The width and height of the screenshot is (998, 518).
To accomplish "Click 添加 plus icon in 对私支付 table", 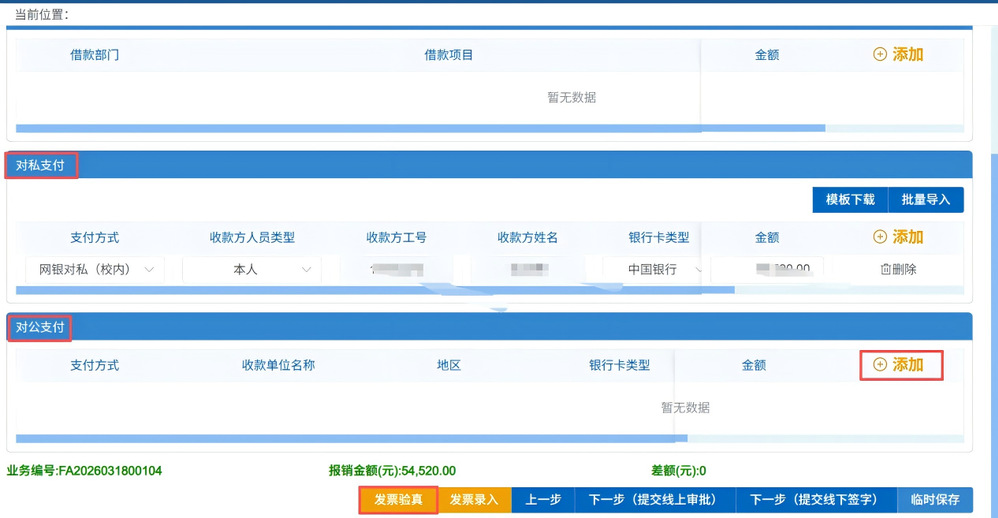I will click(x=880, y=237).
